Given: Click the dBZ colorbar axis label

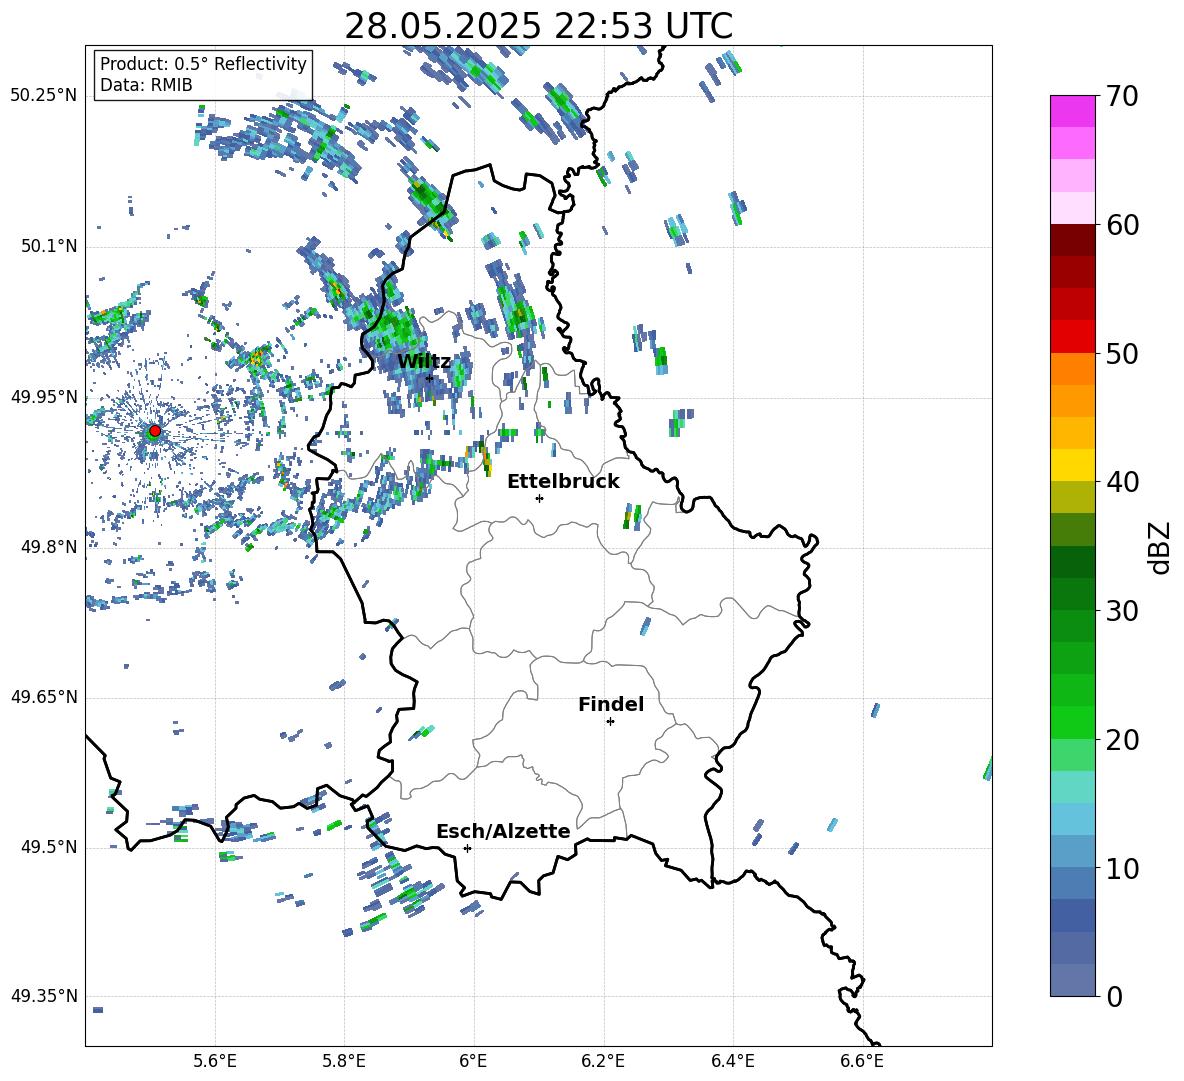Looking at the screenshot, I should [x=1161, y=548].
